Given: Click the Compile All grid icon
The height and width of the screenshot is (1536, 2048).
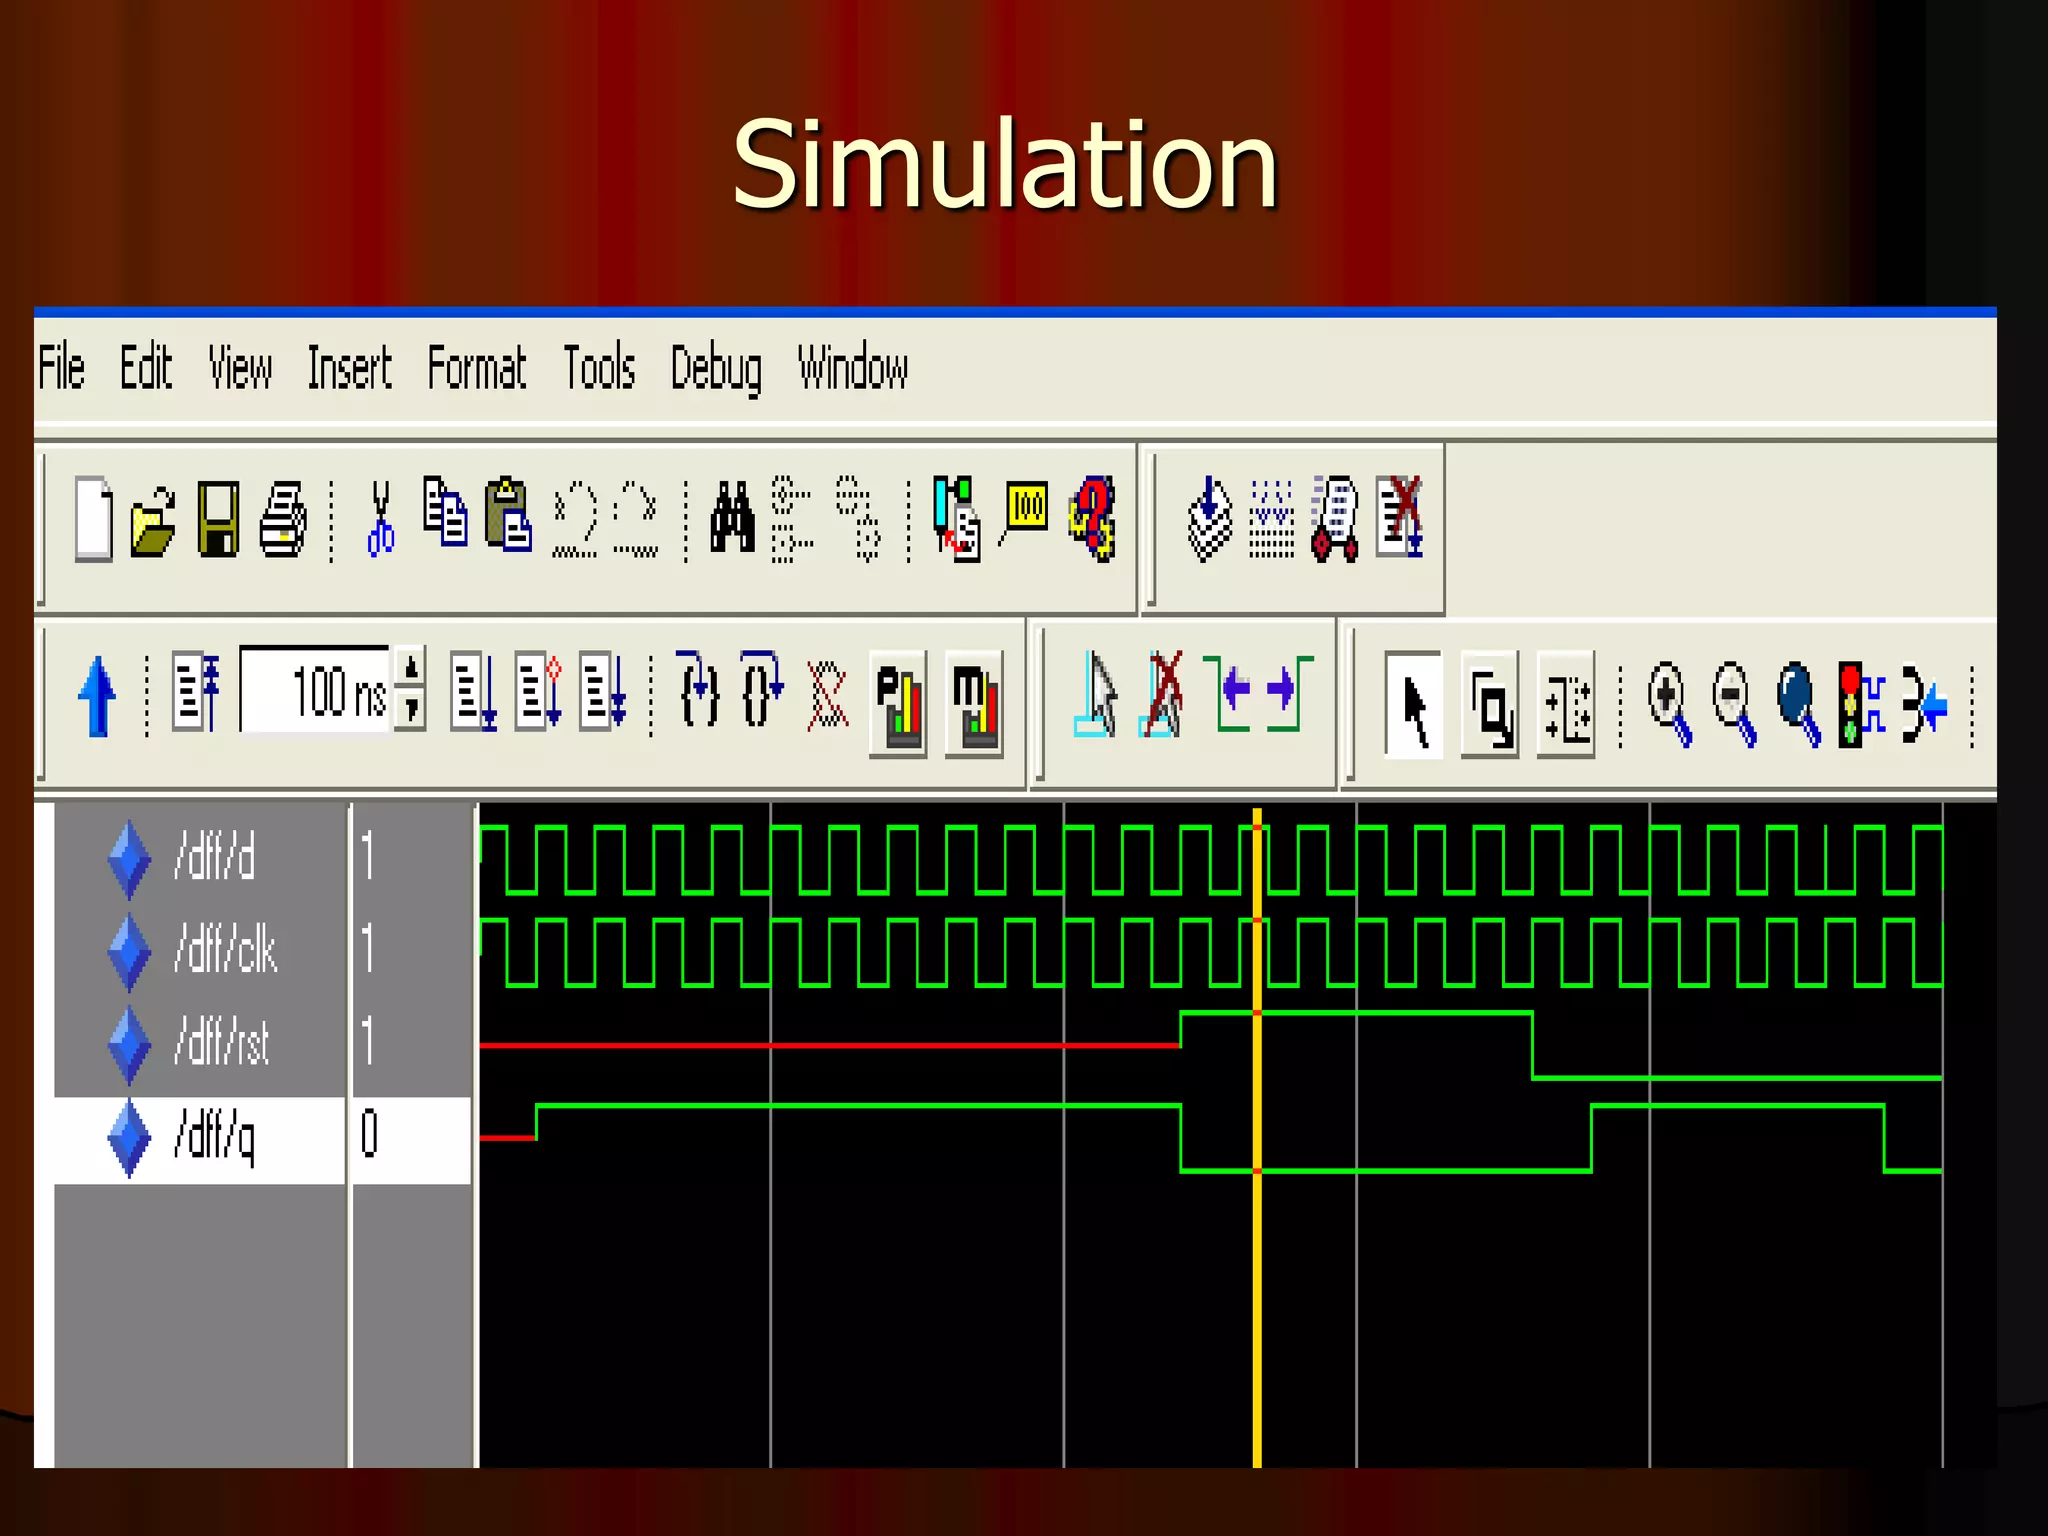Looking at the screenshot, I should (x=1272, y=519).
